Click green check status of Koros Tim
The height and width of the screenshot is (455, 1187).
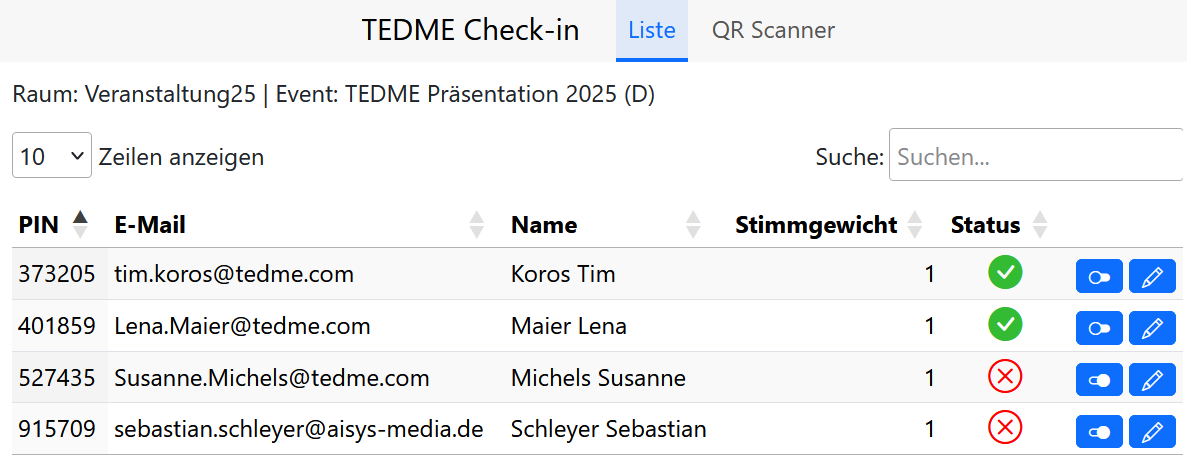pos(1005,273)
